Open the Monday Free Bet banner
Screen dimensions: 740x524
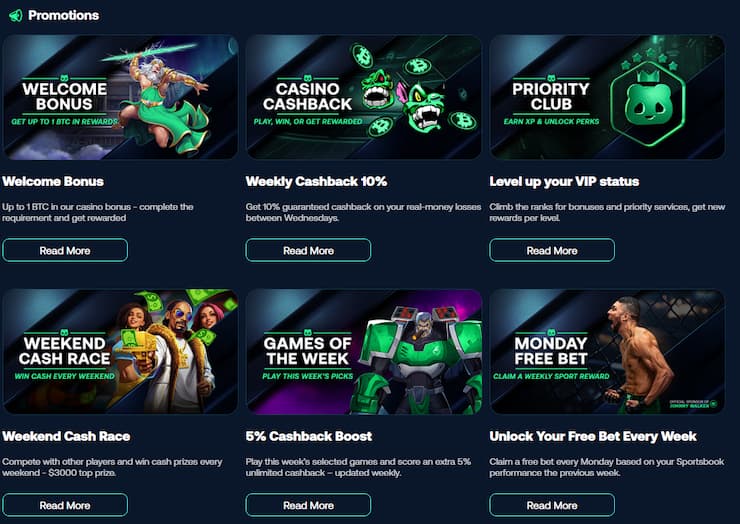click(x=607, y=352)
